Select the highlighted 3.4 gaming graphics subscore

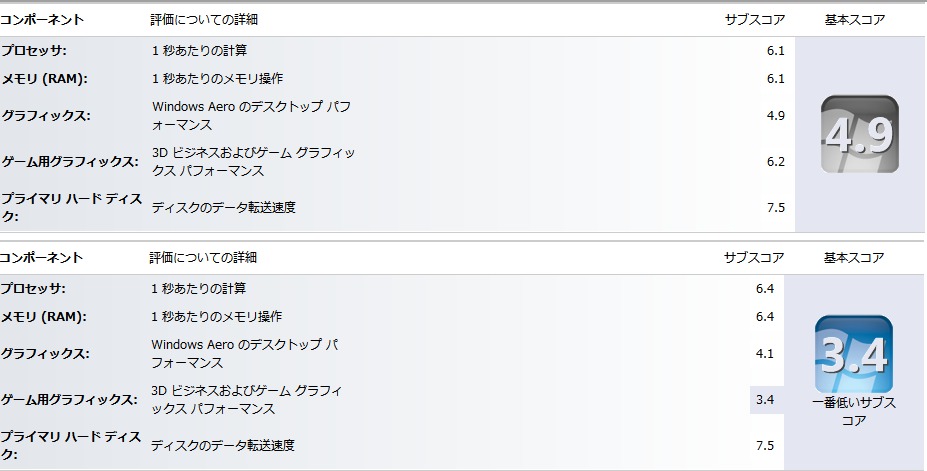coord(765,400)
